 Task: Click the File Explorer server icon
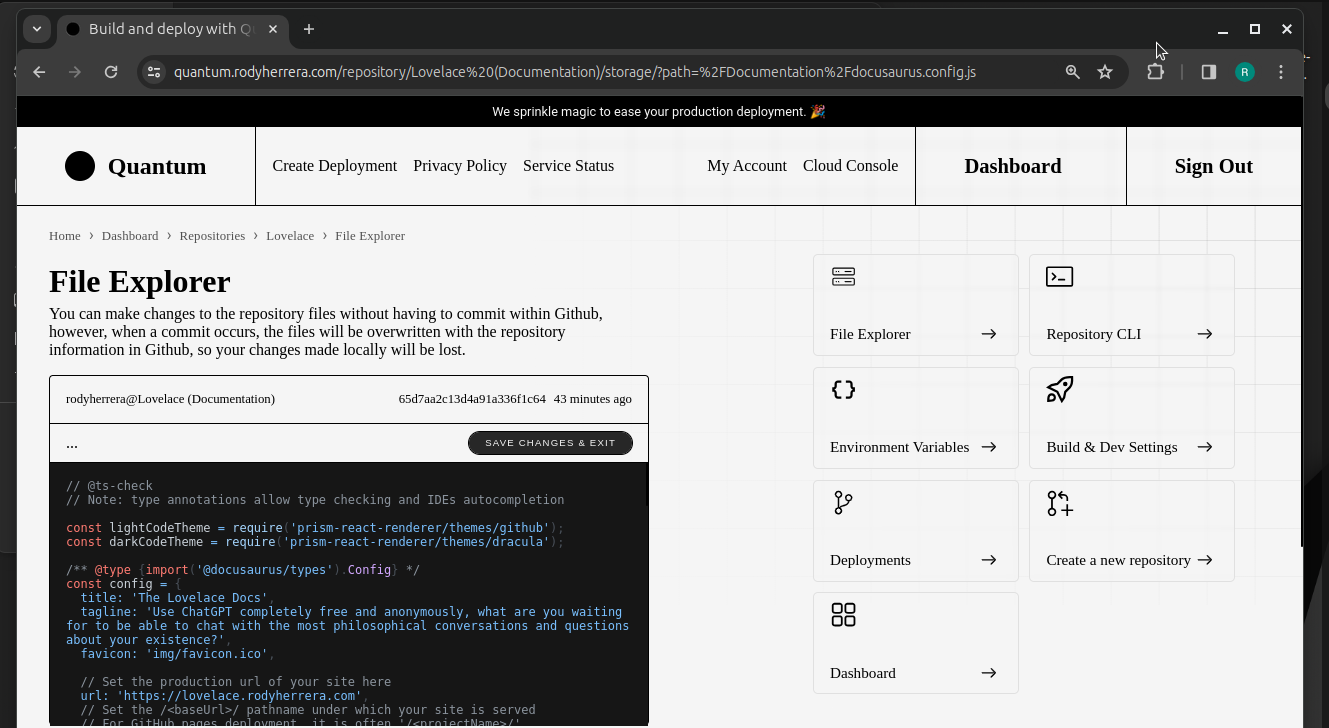(x=843, y=277)
